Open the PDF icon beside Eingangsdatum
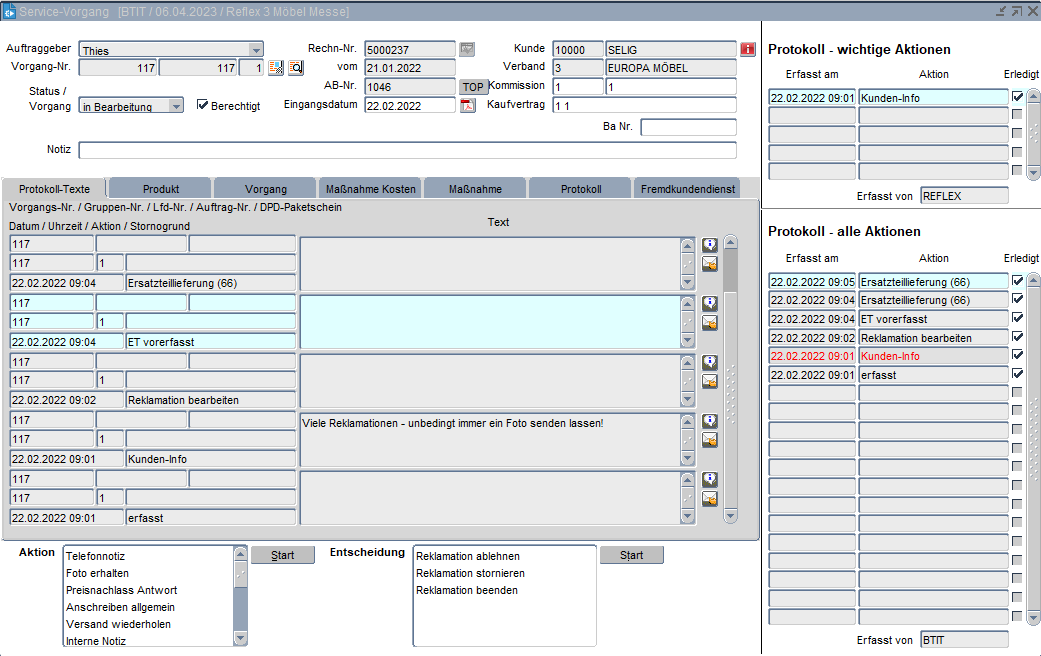 pos(467,105)
